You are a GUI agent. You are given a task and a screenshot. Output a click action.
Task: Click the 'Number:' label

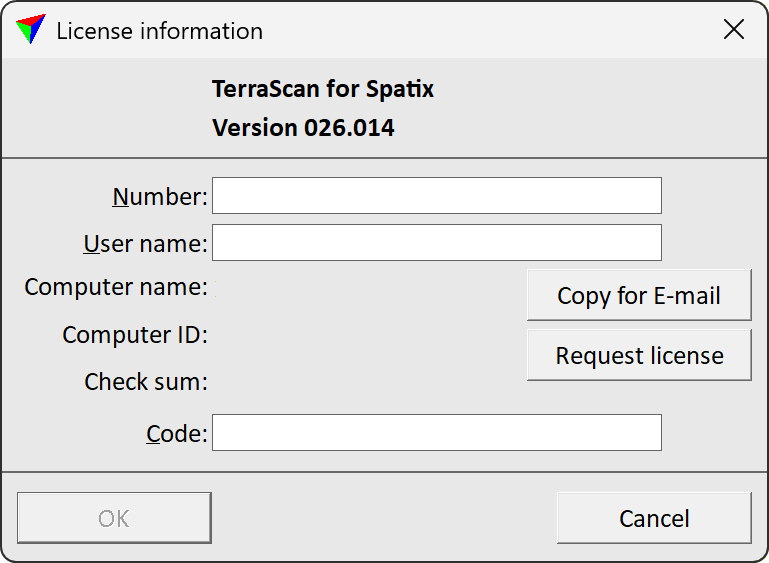click(160, 197)
